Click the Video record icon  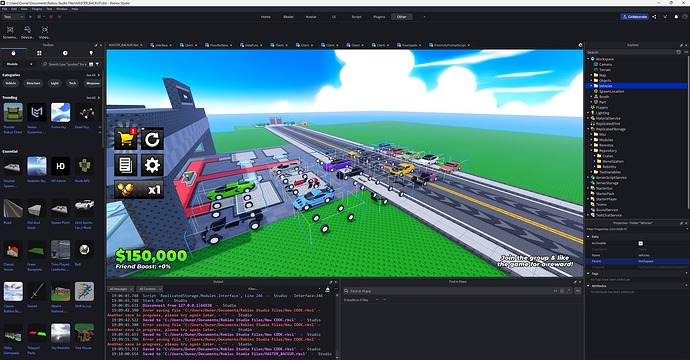point(44,29)
